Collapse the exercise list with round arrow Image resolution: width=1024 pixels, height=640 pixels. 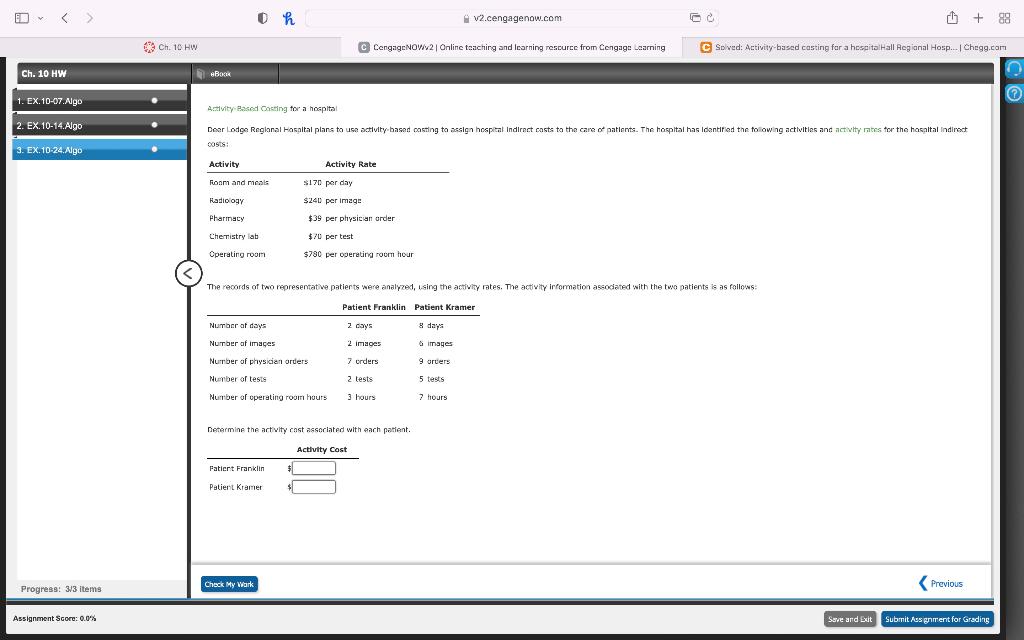tap(189, 273)
